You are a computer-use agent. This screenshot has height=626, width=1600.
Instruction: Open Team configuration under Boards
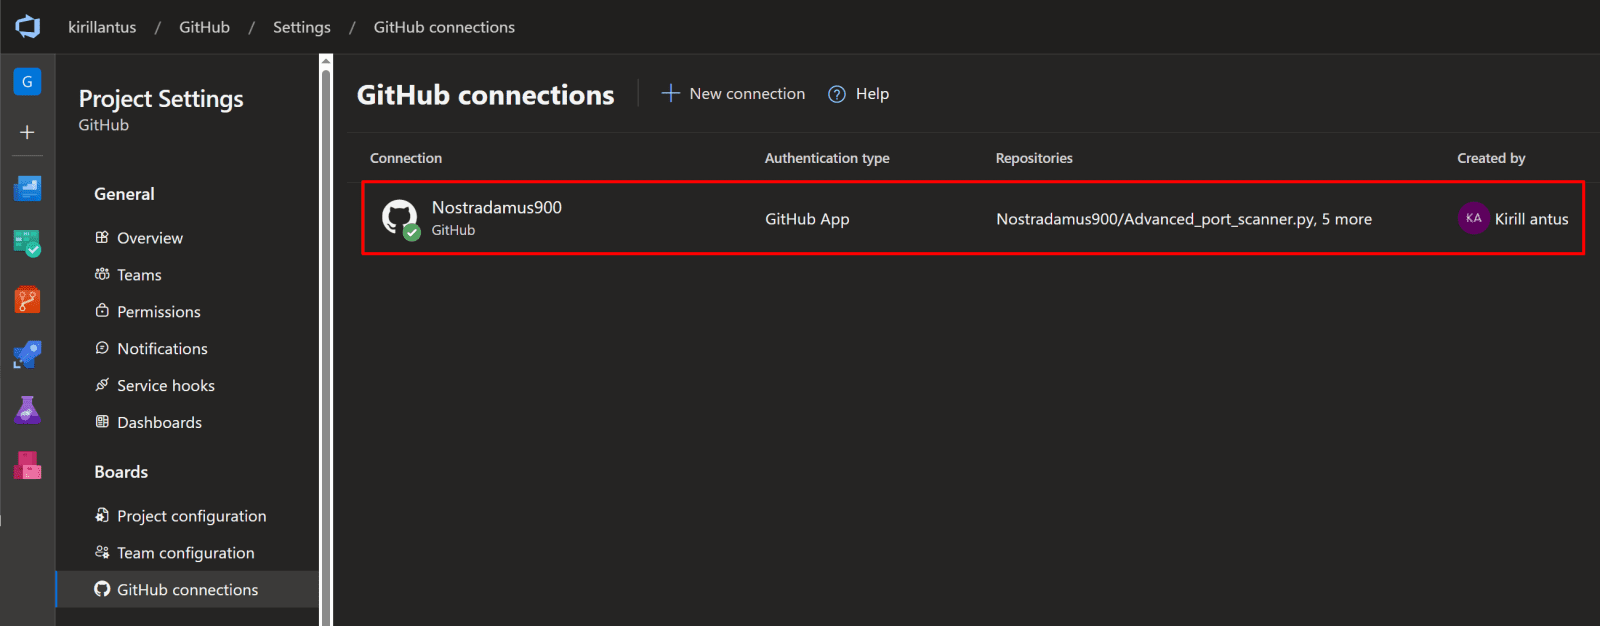(185, 553)
